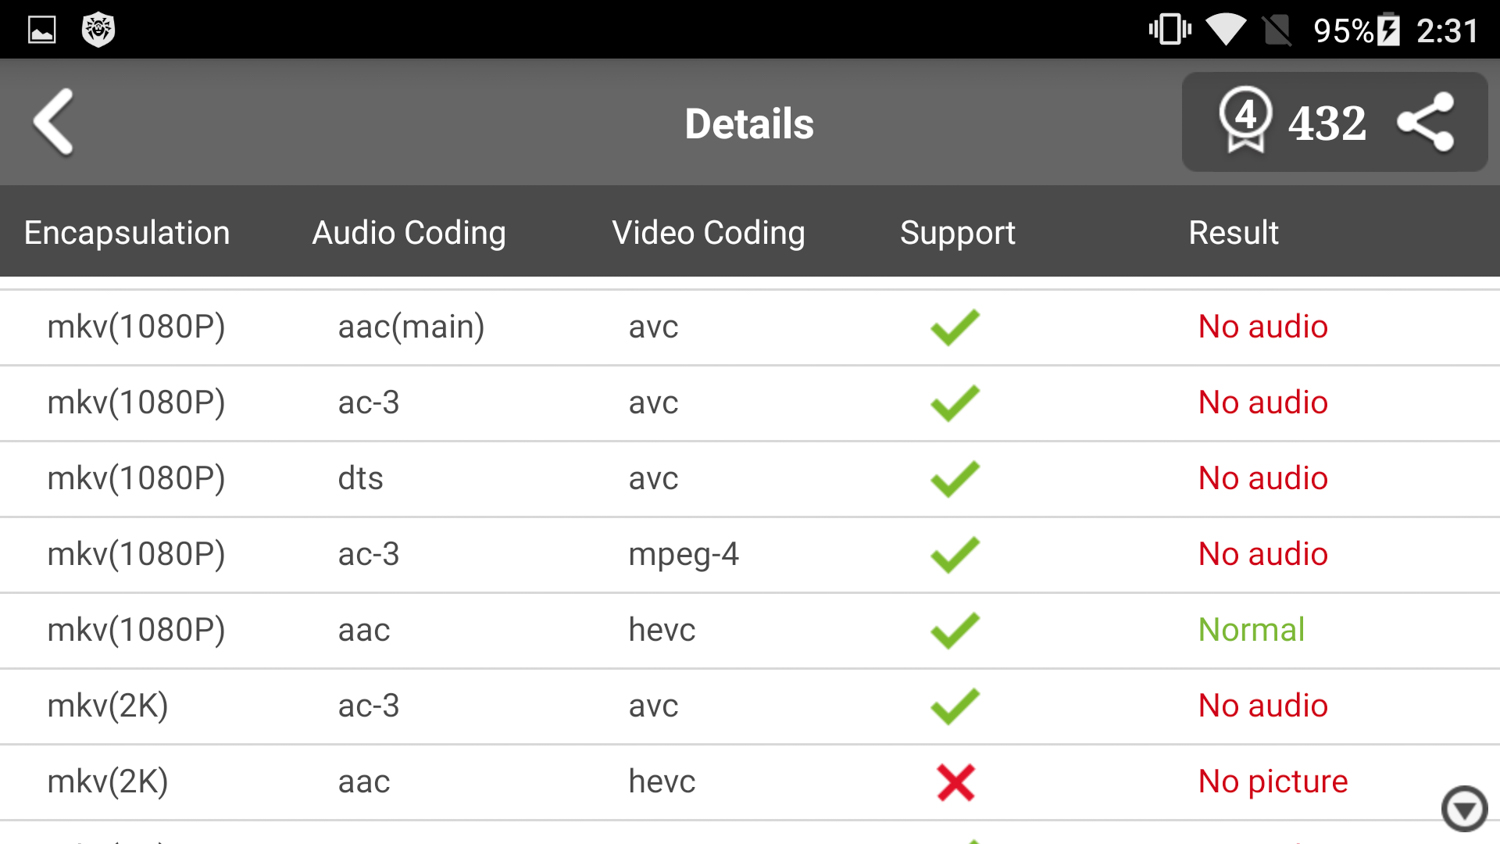
Task: Tap the green checkmark in dts row
Action: coord(955,479)
